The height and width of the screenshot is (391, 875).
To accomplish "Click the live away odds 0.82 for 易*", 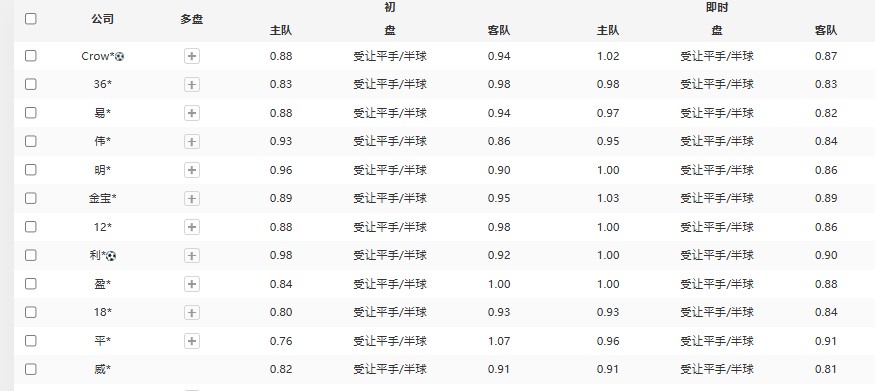I will 826,113.
